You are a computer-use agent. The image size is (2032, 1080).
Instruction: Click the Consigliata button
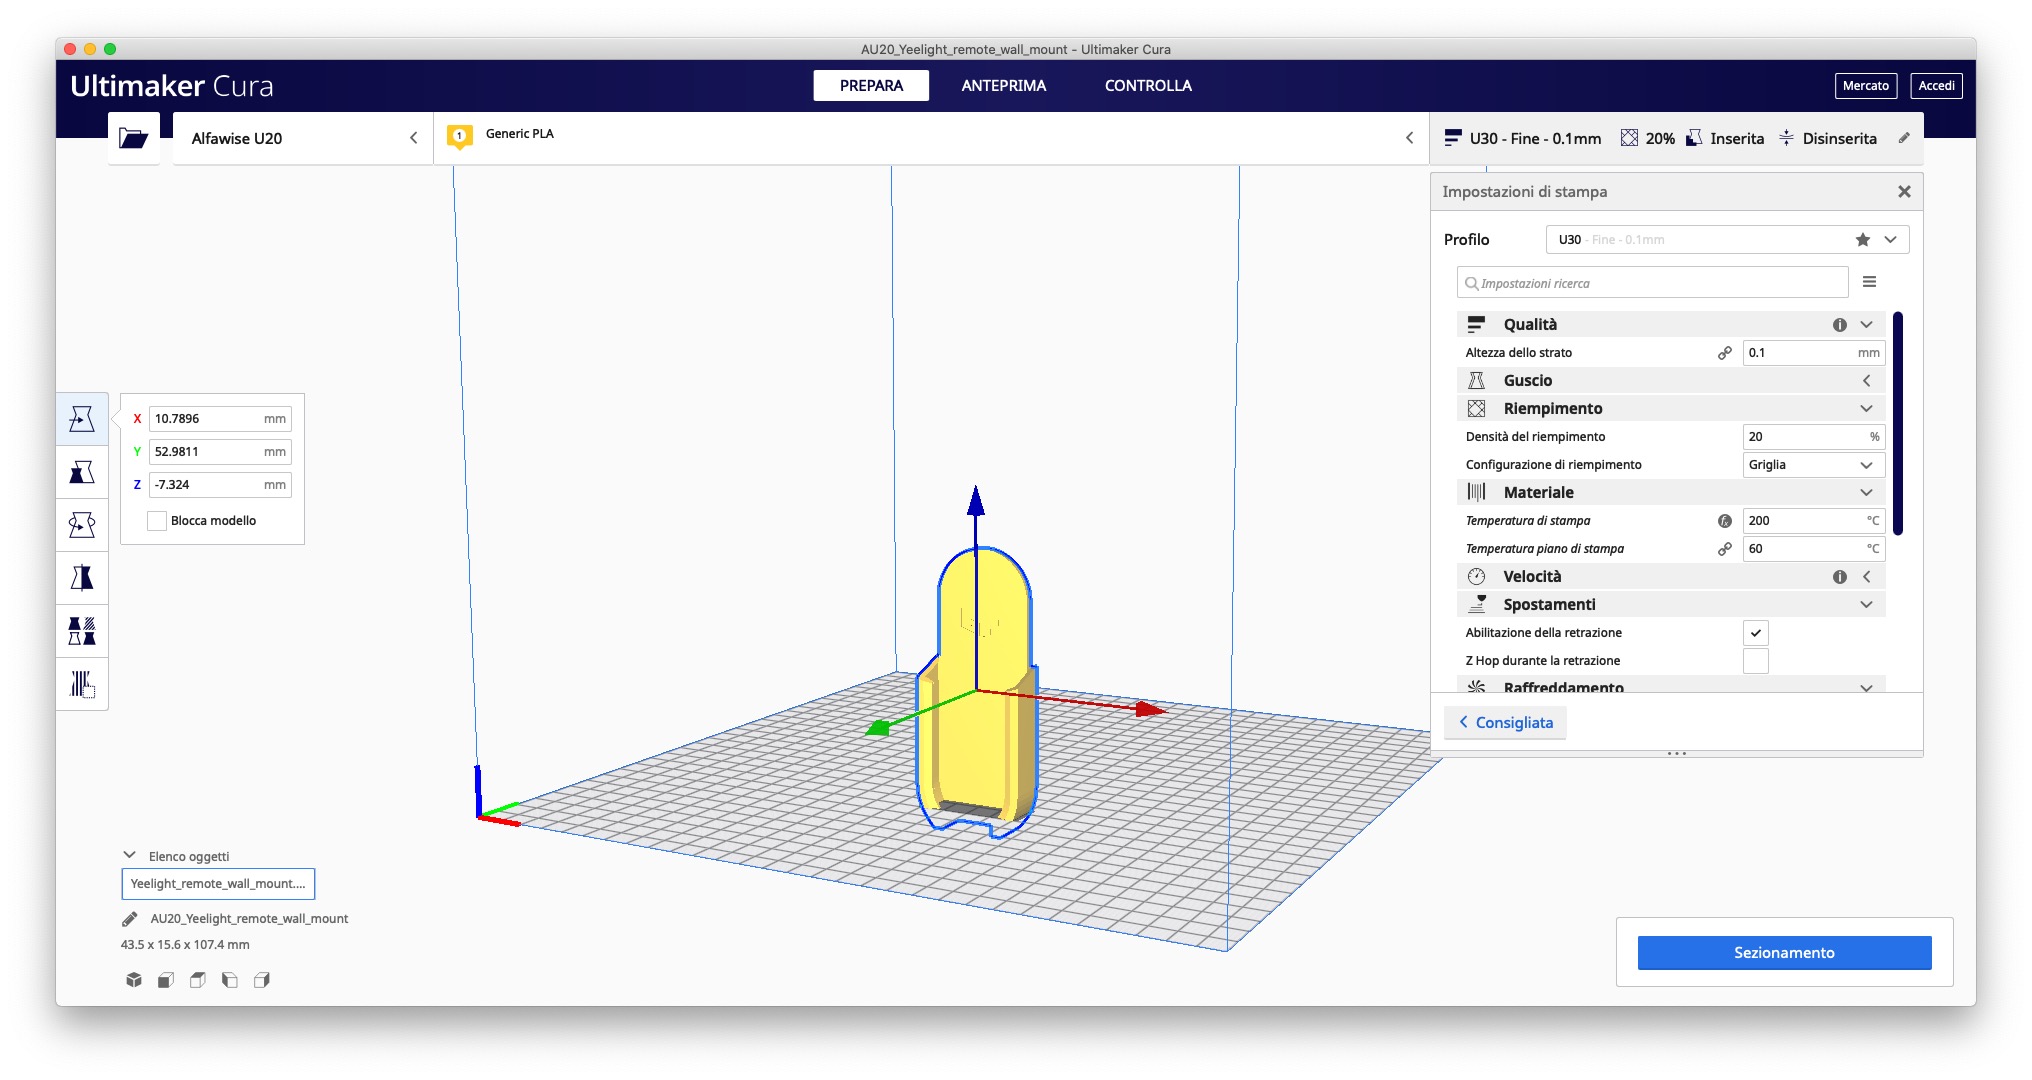pos(1505,723)
